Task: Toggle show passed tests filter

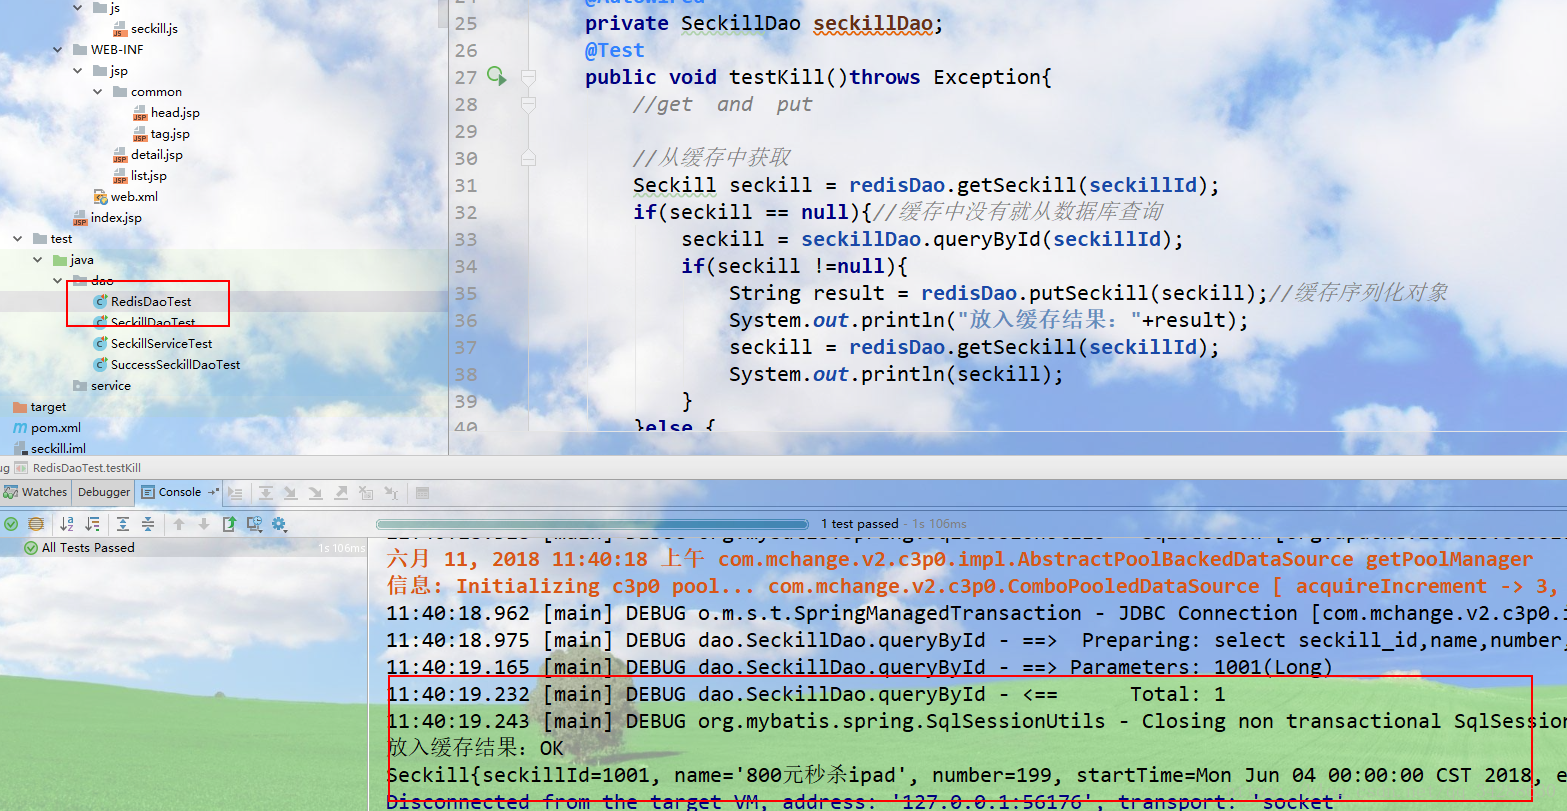Action: pyautogui.click(x=11, y=523)
